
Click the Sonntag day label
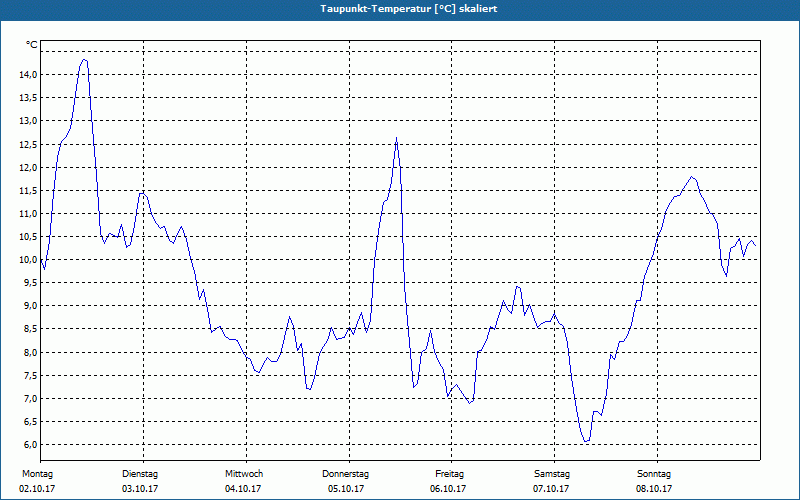654,474
